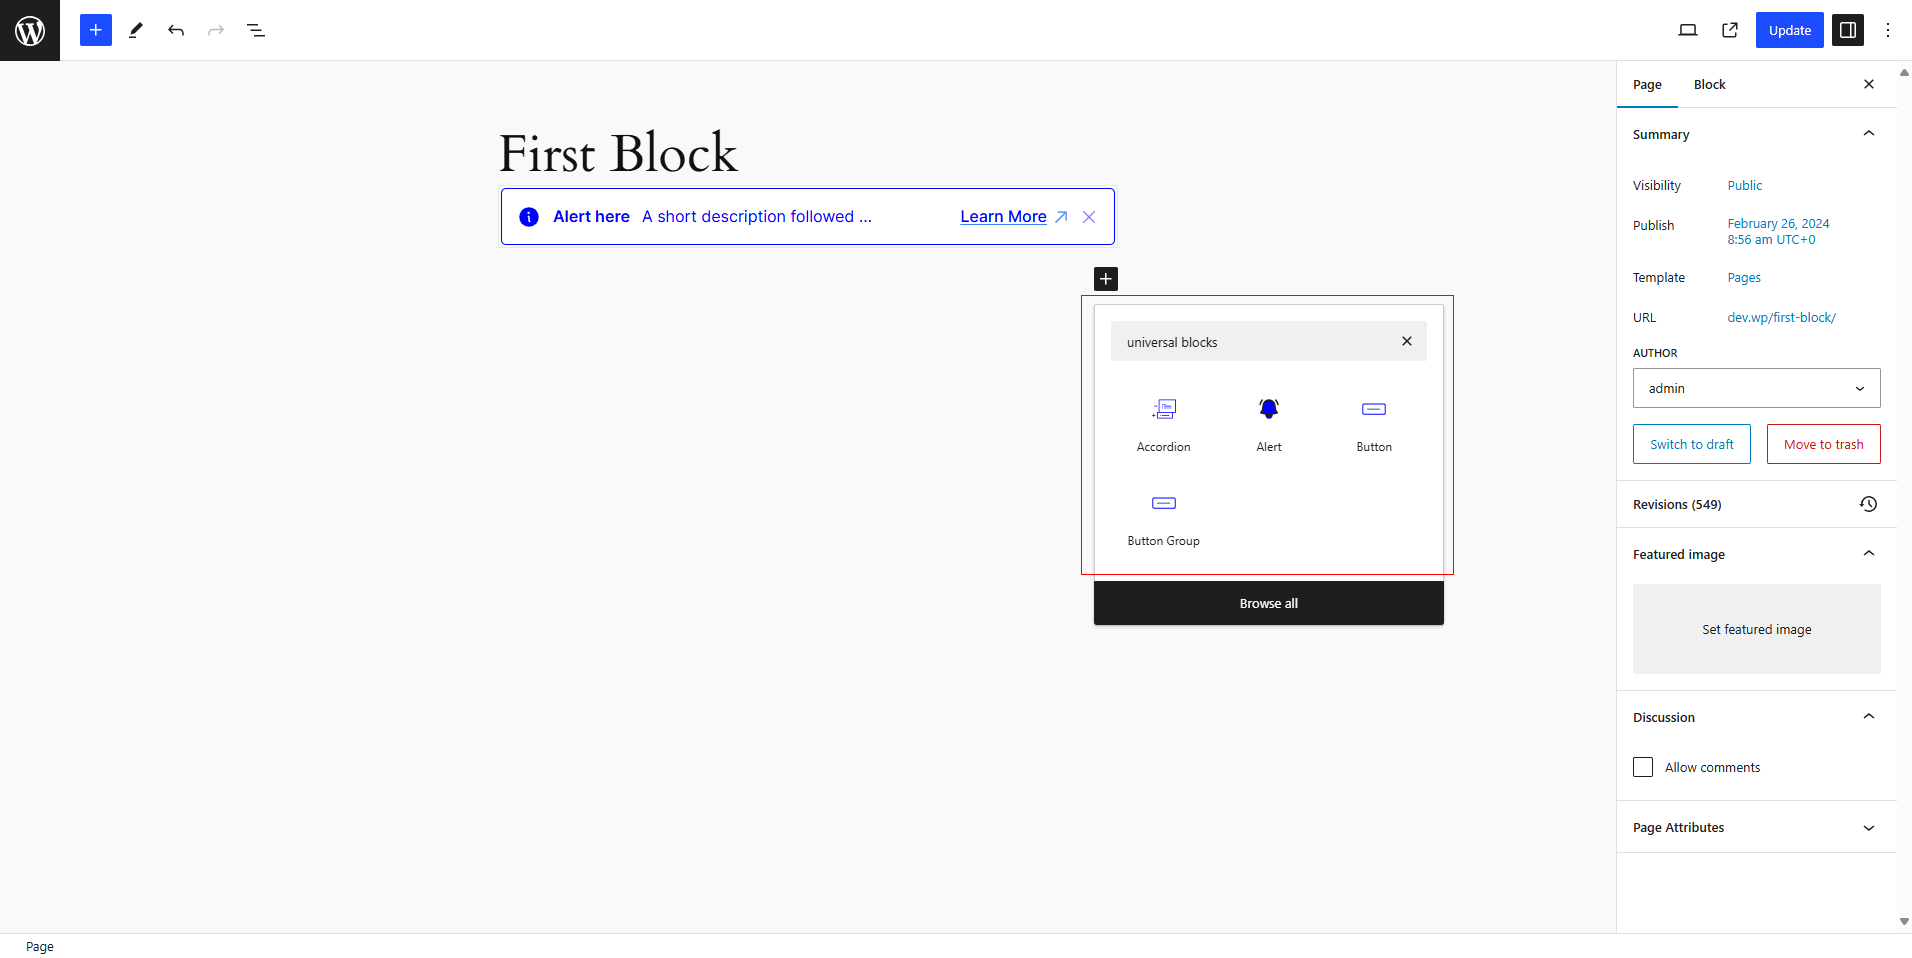Image resolution: width=1912 pixels, height=958 pixels.
Task: Select the Tools pencil icon
Action: click(x=136, y=30)
